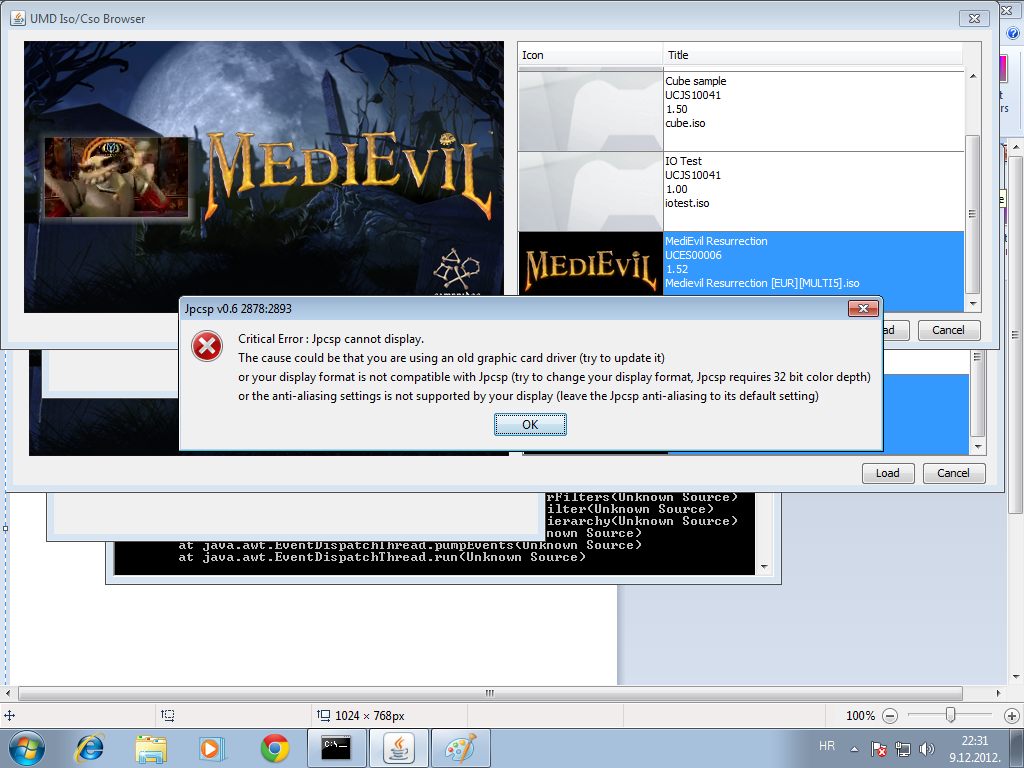Click OK in the Critical Error dialog
1024x768 pixels.
click(x=530, y=425)
